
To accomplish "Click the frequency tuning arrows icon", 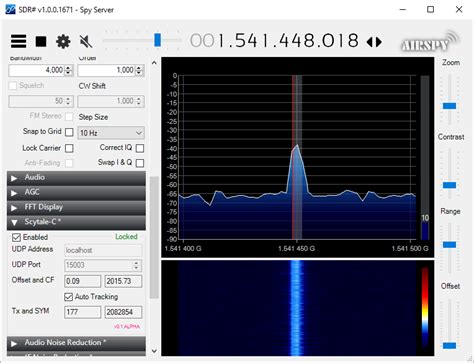I will click(x=374, y=42).
